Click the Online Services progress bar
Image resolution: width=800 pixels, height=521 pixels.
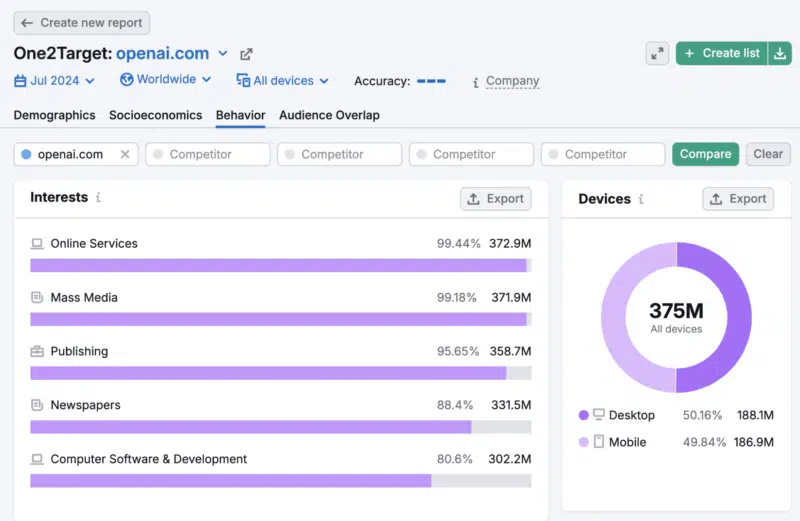pos(281,265)
